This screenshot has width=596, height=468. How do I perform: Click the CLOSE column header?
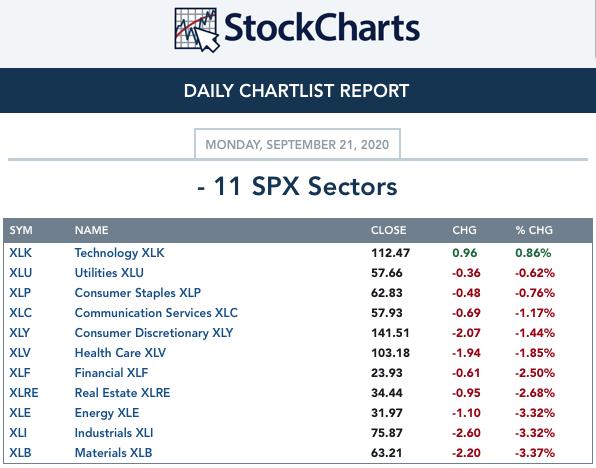[x=388, y=230]
